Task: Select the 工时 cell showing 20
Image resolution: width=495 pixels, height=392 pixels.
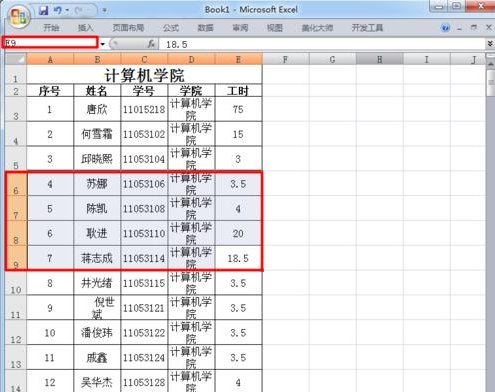Action: (238, 233)
